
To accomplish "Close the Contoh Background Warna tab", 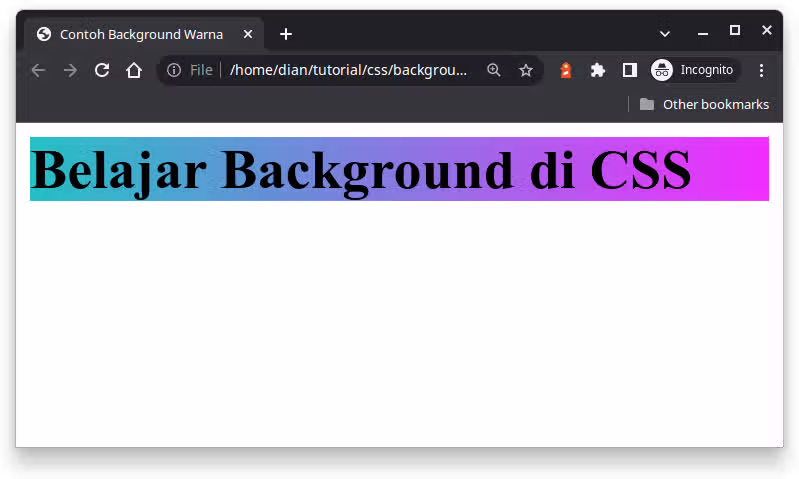I will click(x=248, y=34).
